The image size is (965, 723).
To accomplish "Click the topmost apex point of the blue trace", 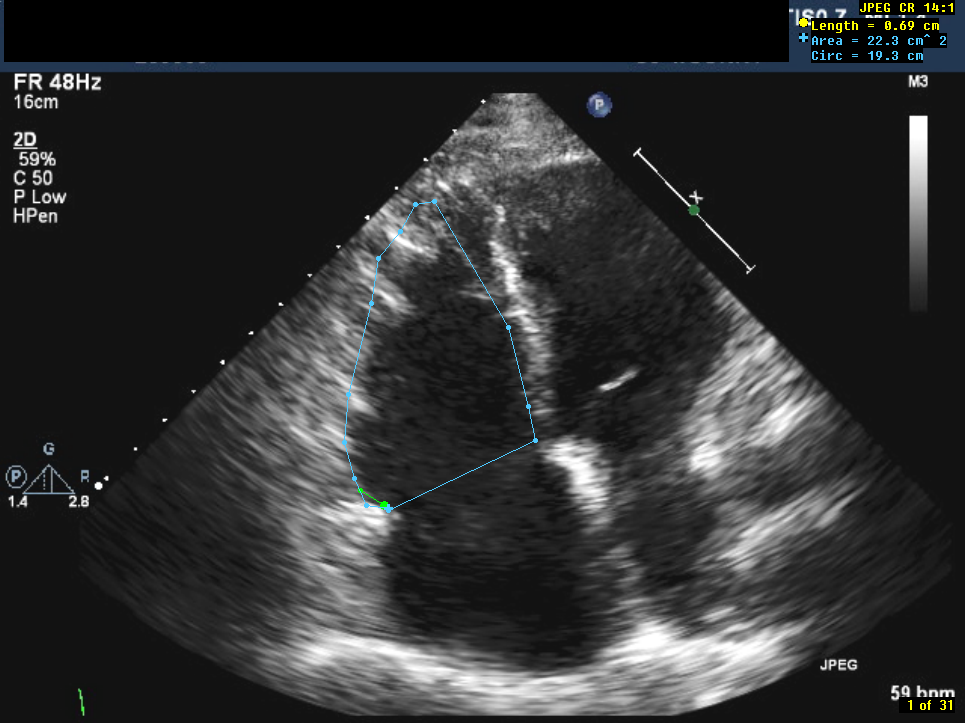I will 435,201.
